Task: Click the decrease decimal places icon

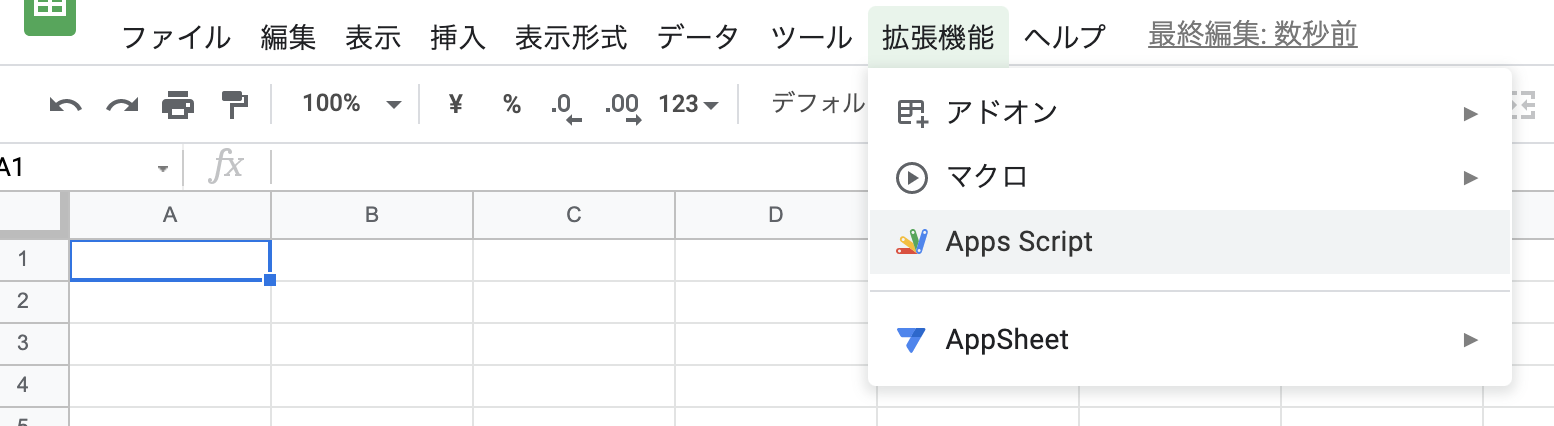Action: click(565, 105)
